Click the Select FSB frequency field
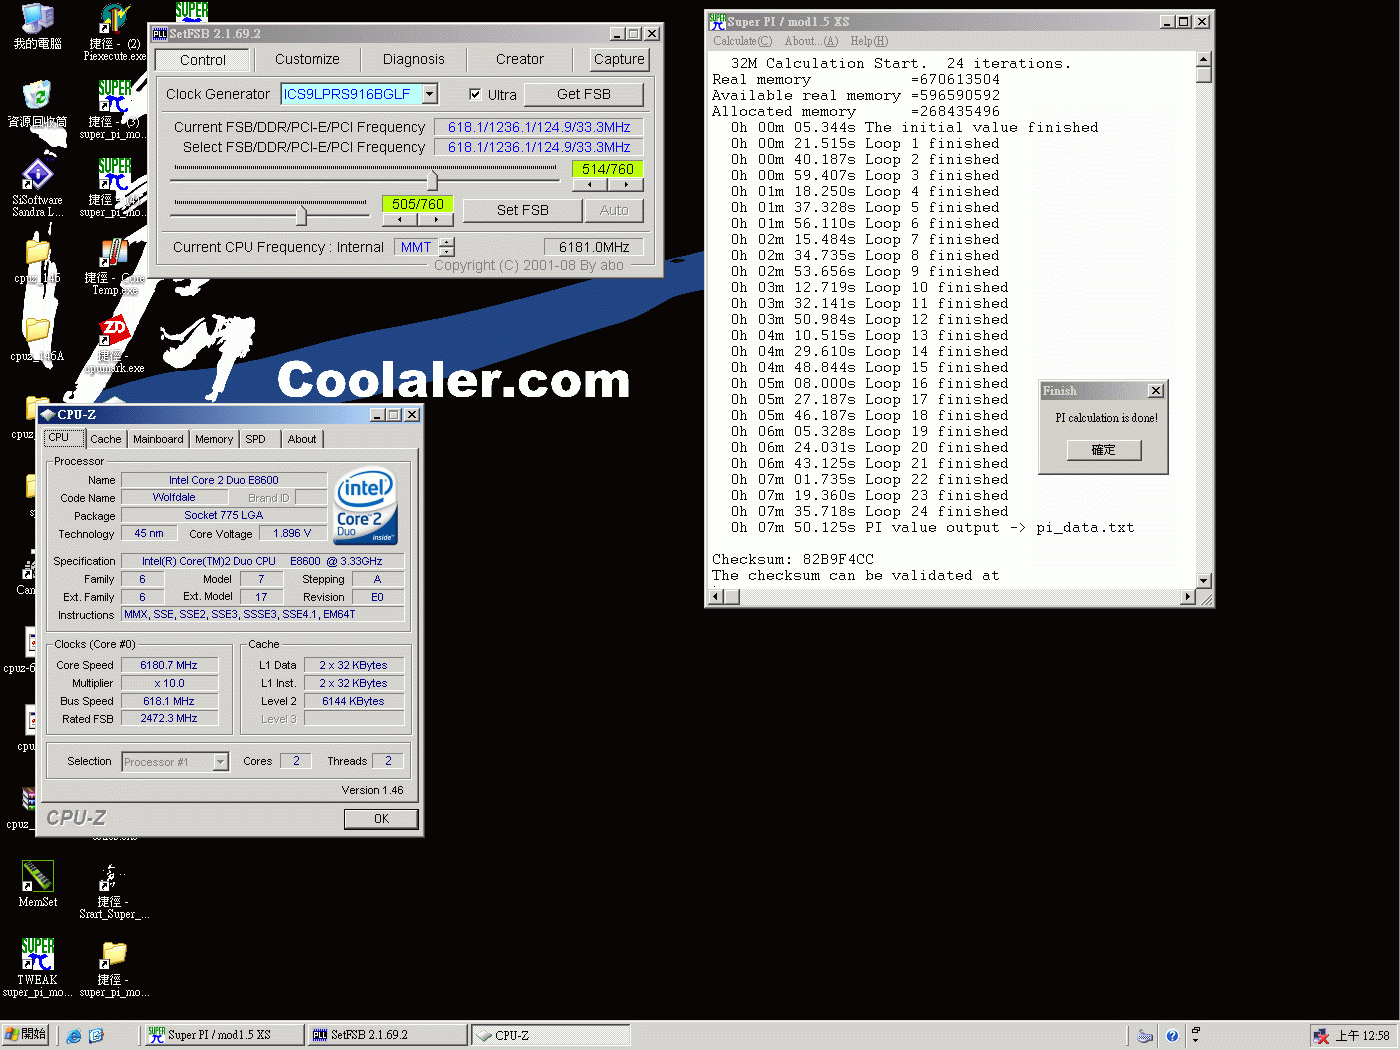This screenshot has height=1050, width=1400. pos(539,147)
